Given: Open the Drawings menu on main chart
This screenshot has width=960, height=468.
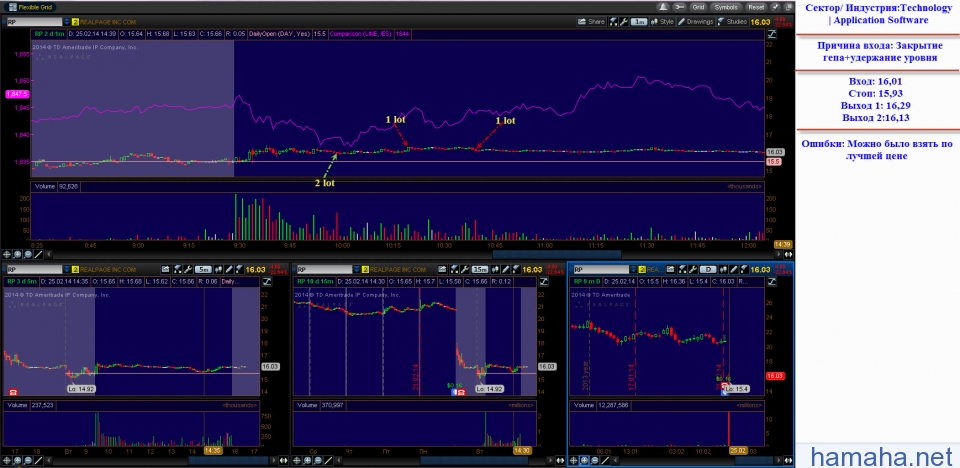Looking at the screenshot, I should click(696, 20).
